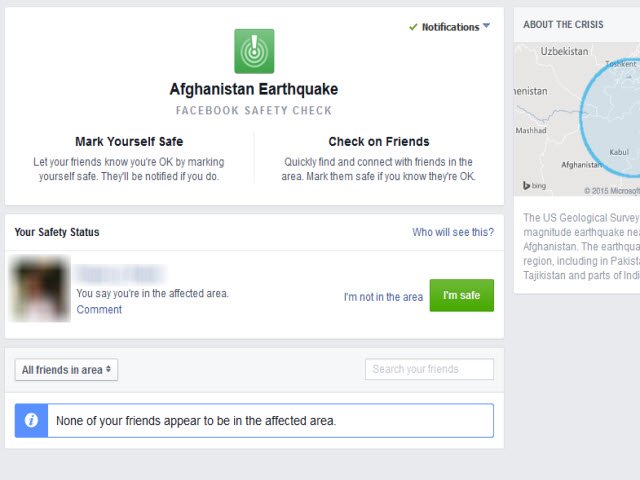
Task: Click the About the Crisis description text
Action: tap(582, 247)
